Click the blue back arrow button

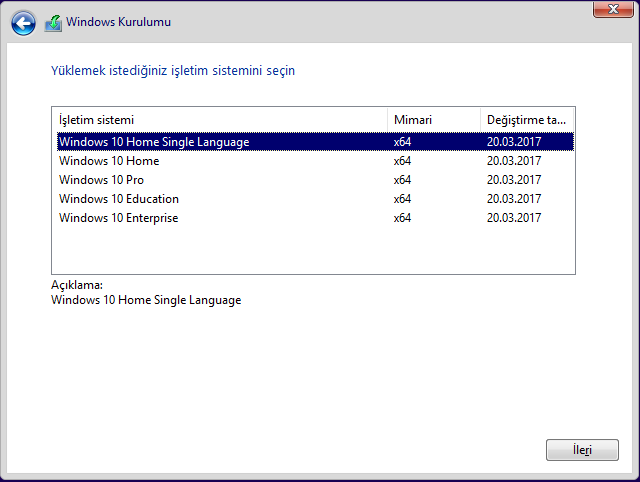pos(23,22)
